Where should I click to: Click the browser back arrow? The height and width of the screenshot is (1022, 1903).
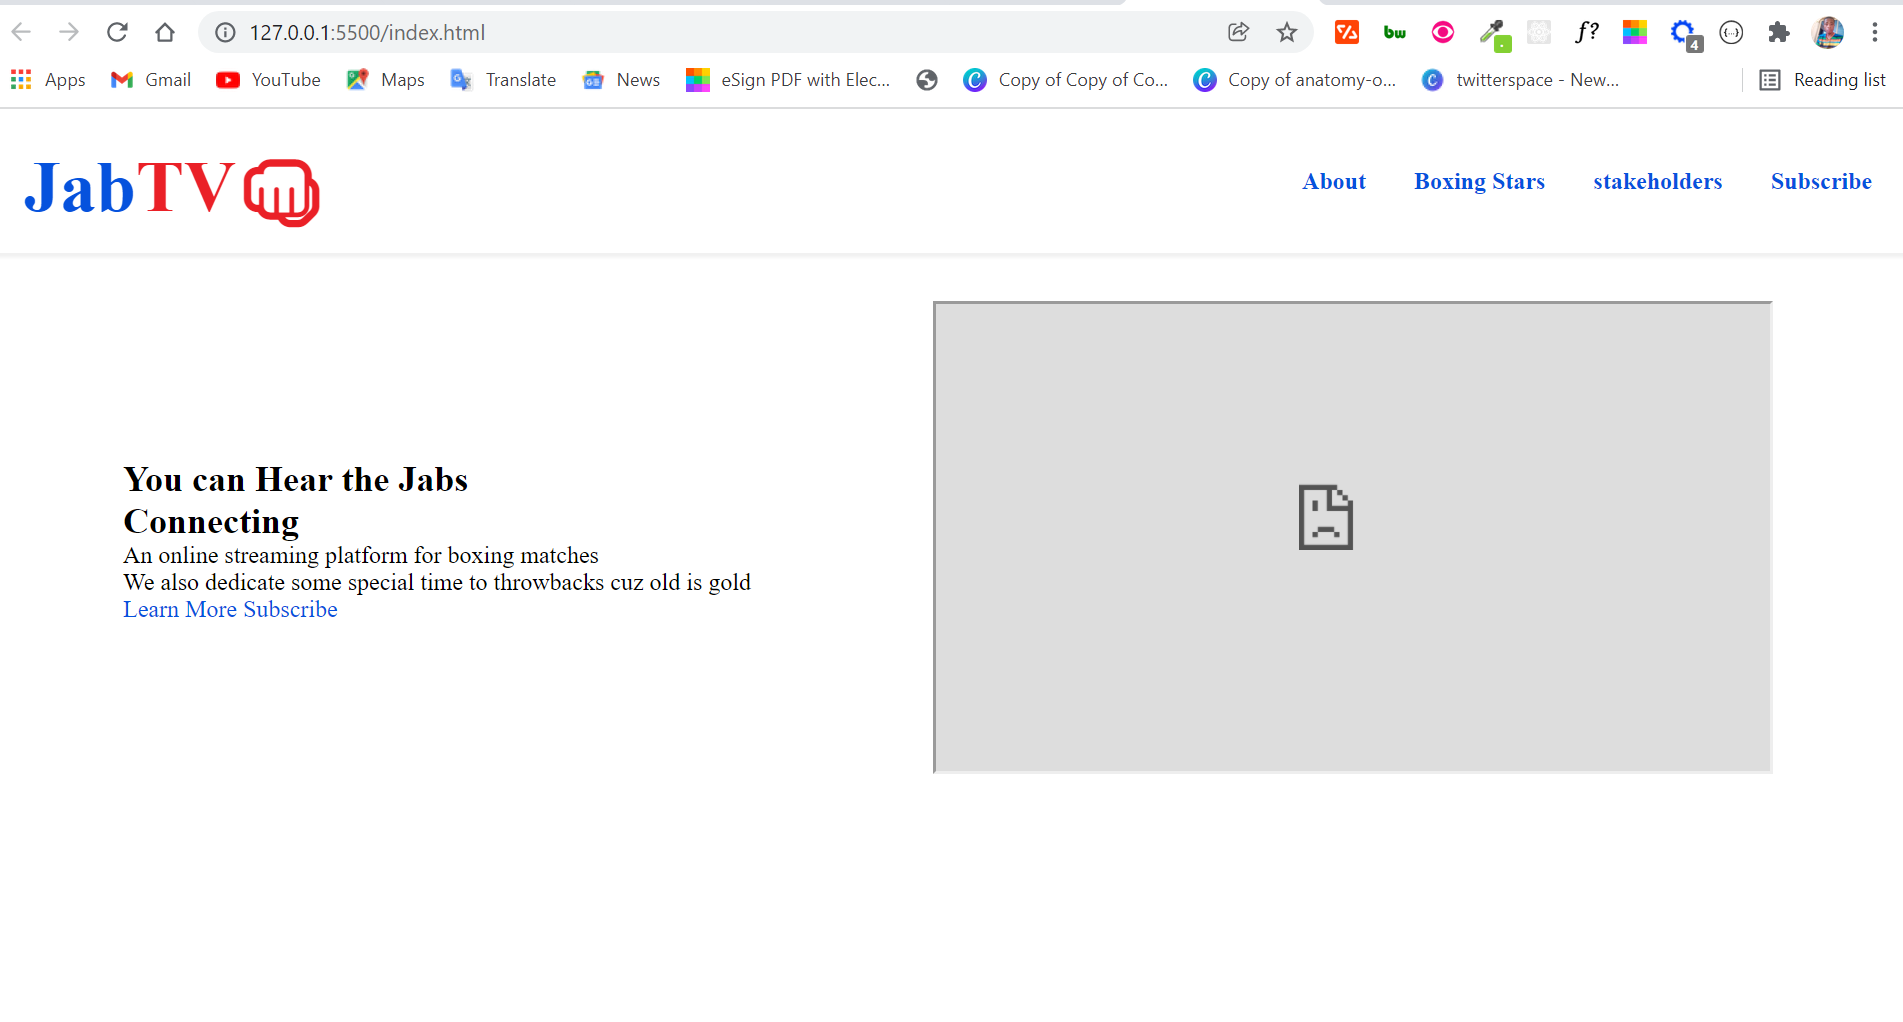[22, 32]
